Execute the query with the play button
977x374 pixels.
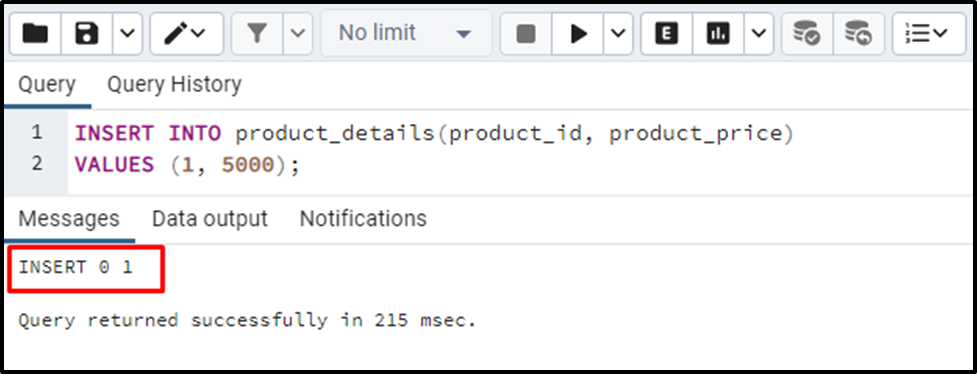click(x=579, y=34)
